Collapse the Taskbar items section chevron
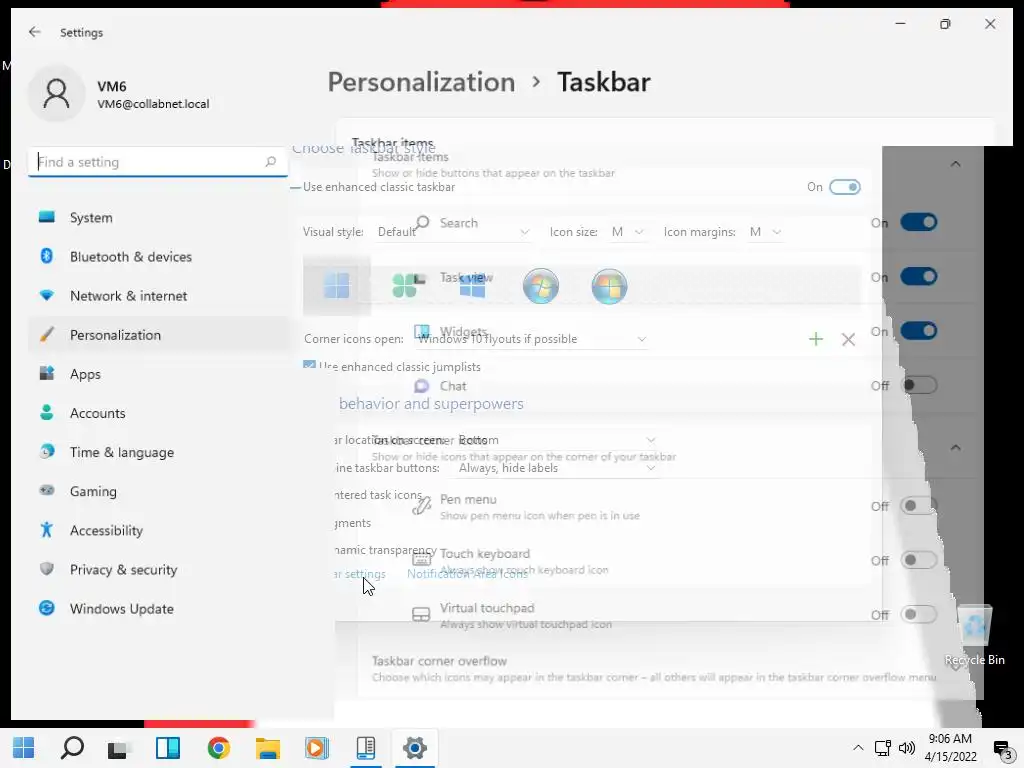Image resolution: width=1024 pixels, height=768 pixels. pos(955,164)
